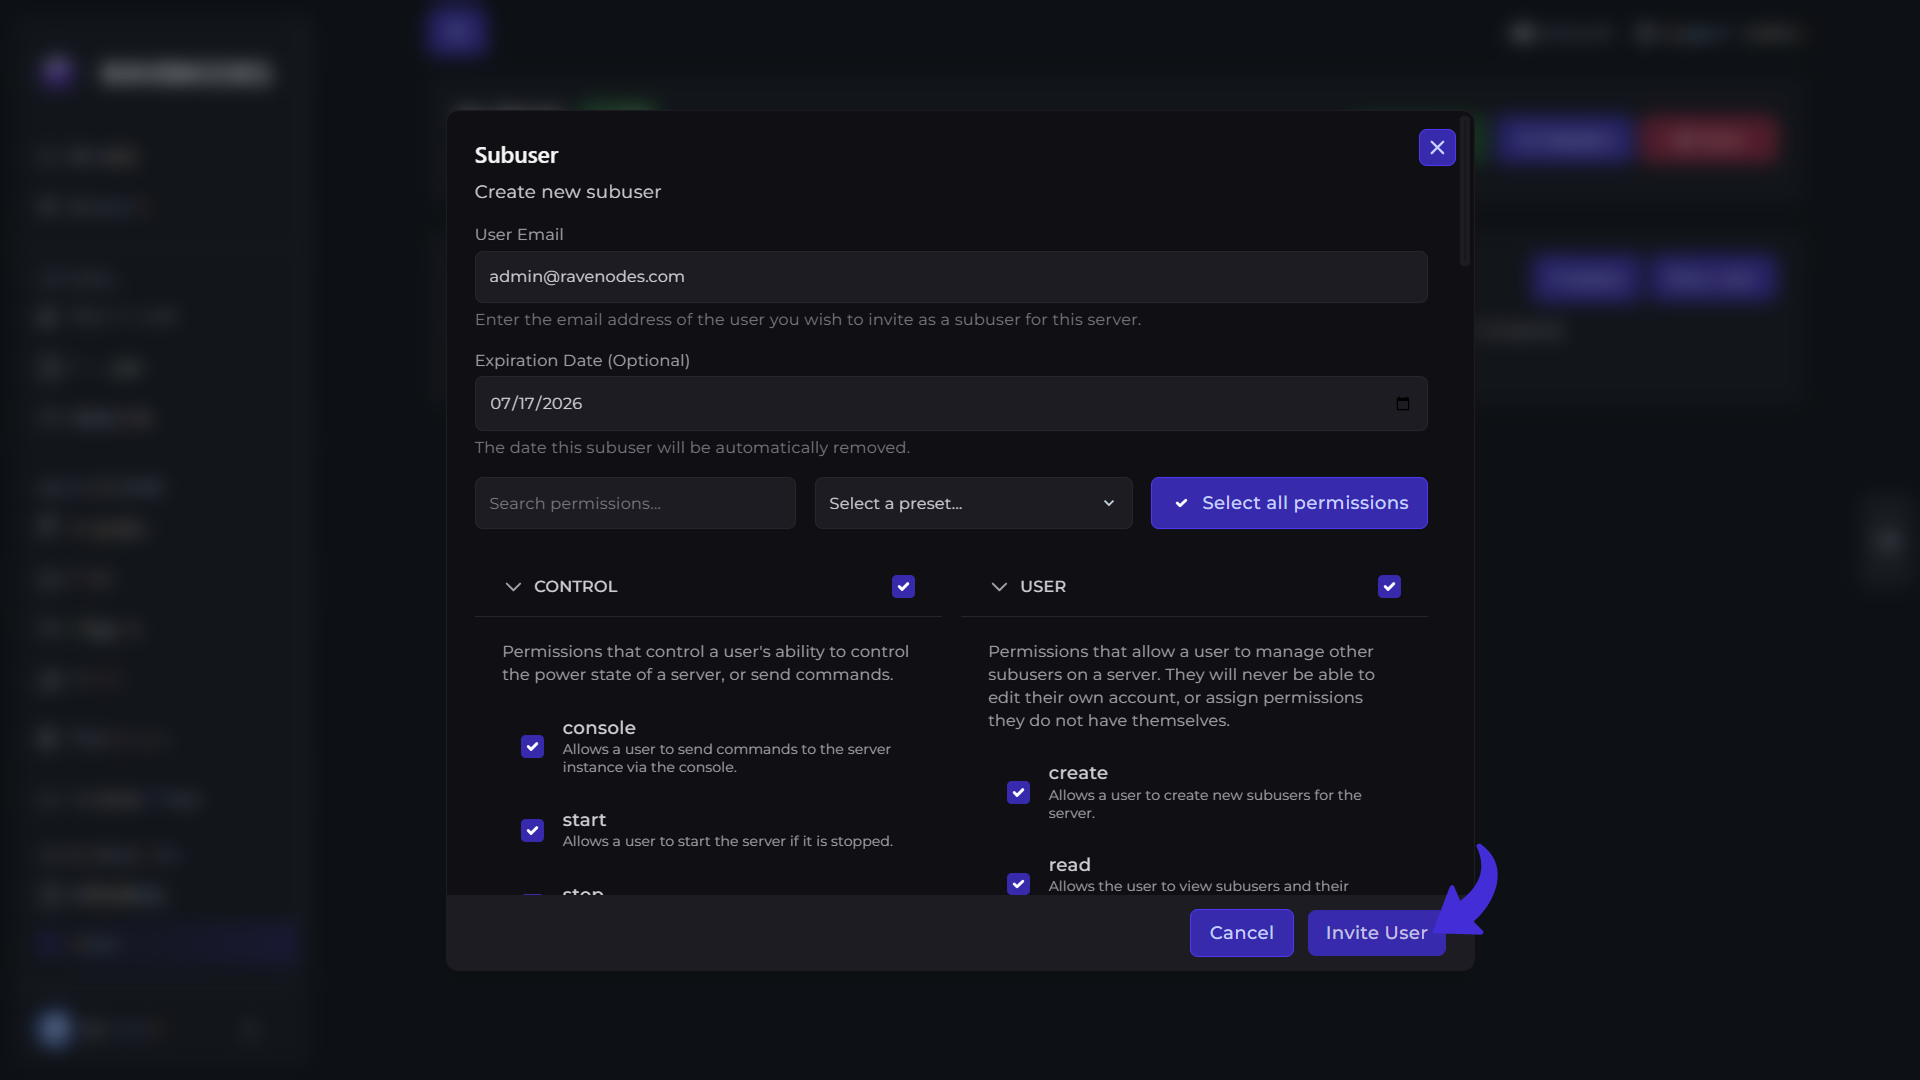Click Select all permissions button
The height and width of the screenshot is (1080, 1920).
[1289, 503]
